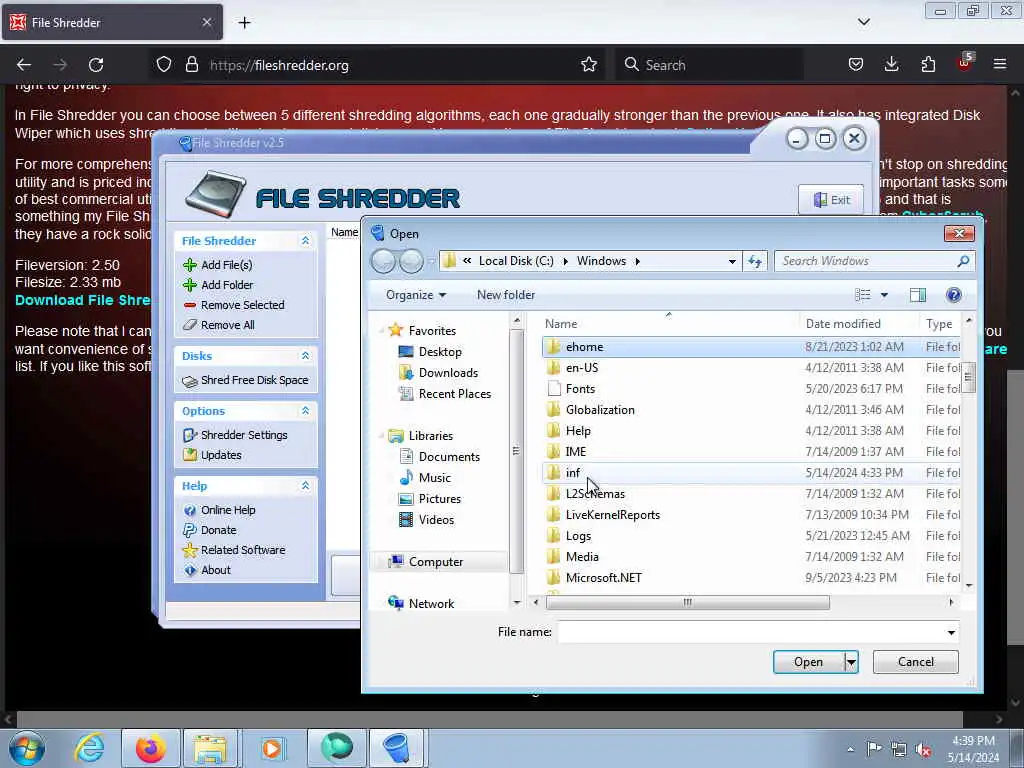1024x768 pixels.
Task: Bookmark this page with the star icon
Action: (589, 65)
